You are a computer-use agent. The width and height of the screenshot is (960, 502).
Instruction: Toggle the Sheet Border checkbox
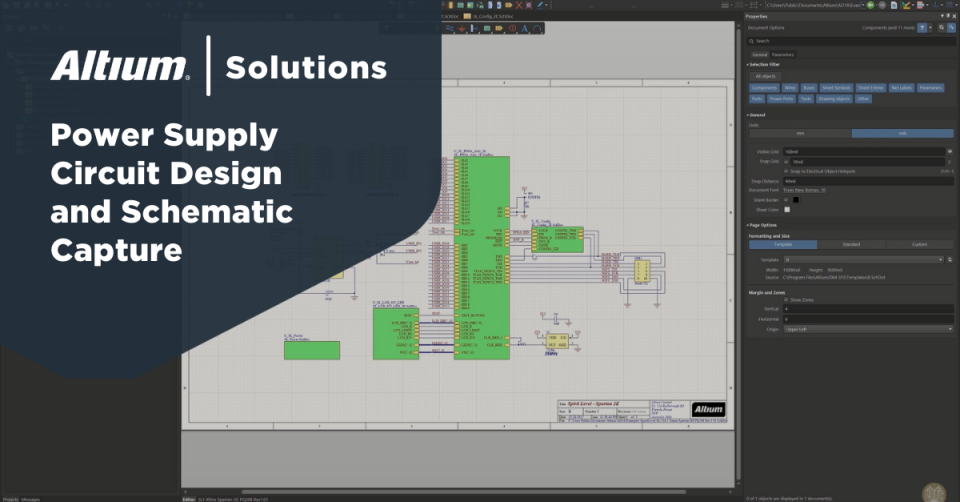(786, 199)
